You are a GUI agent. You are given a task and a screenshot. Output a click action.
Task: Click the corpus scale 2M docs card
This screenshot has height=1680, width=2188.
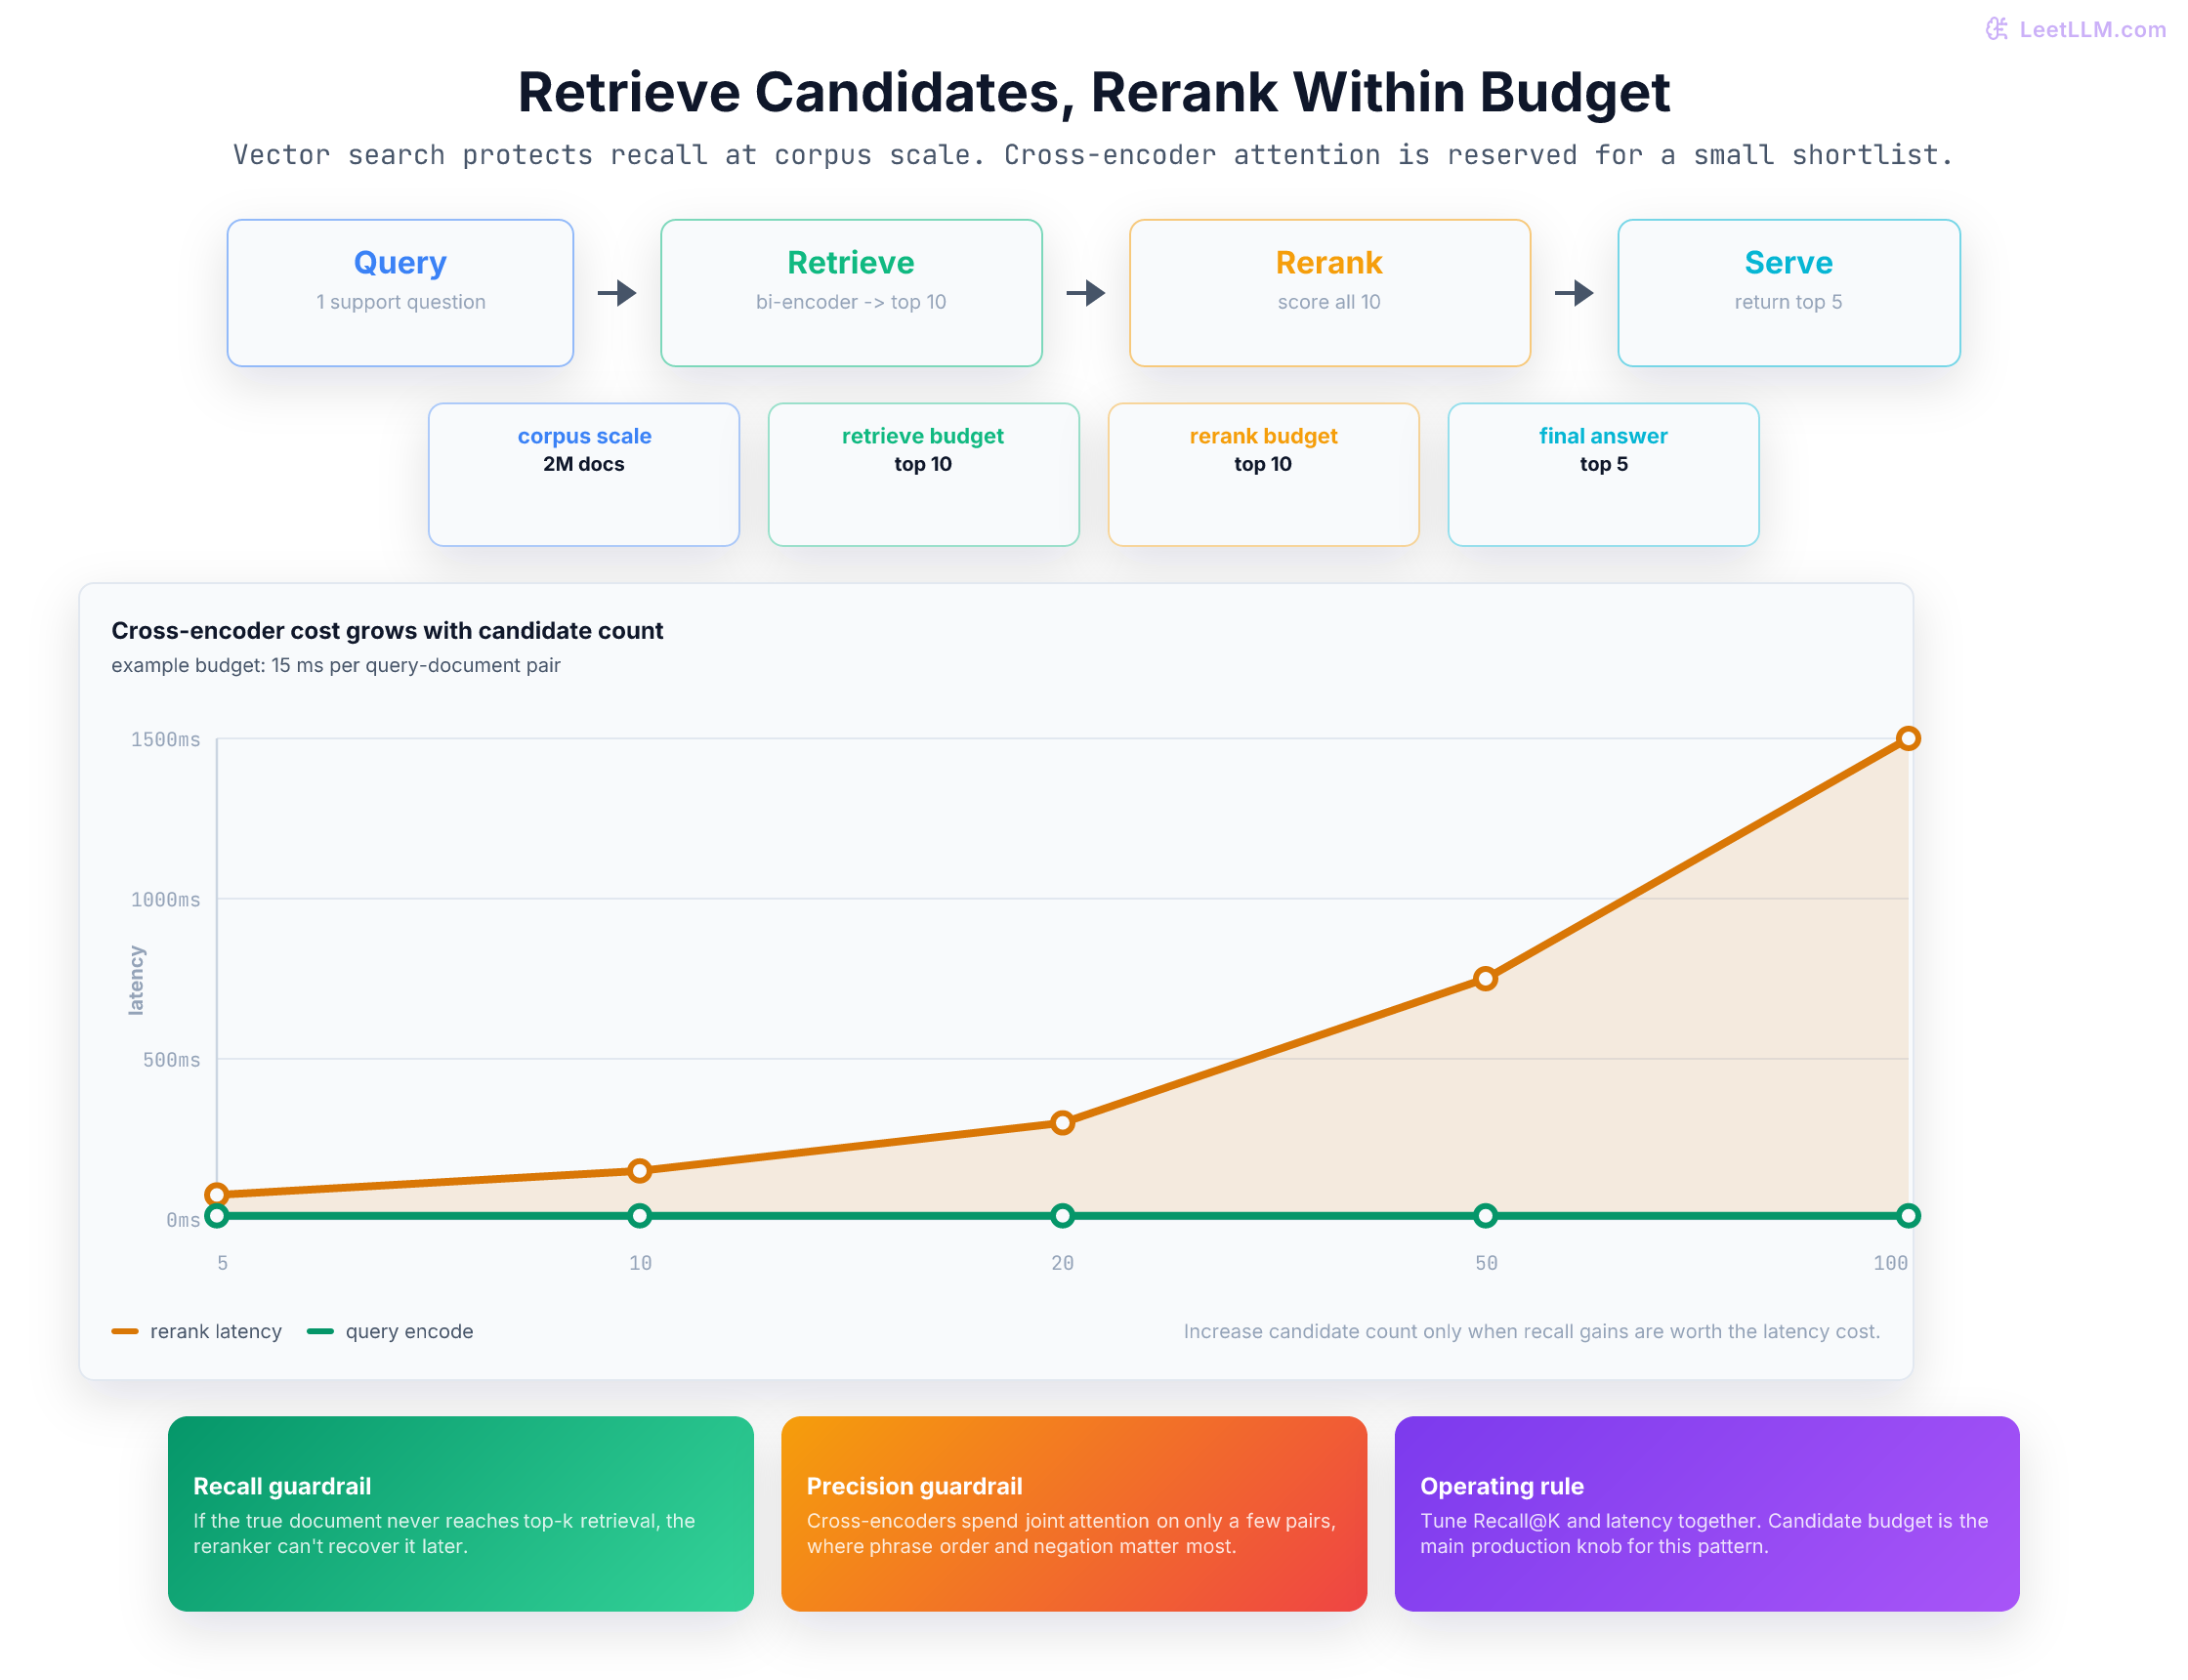pos(584,474)
